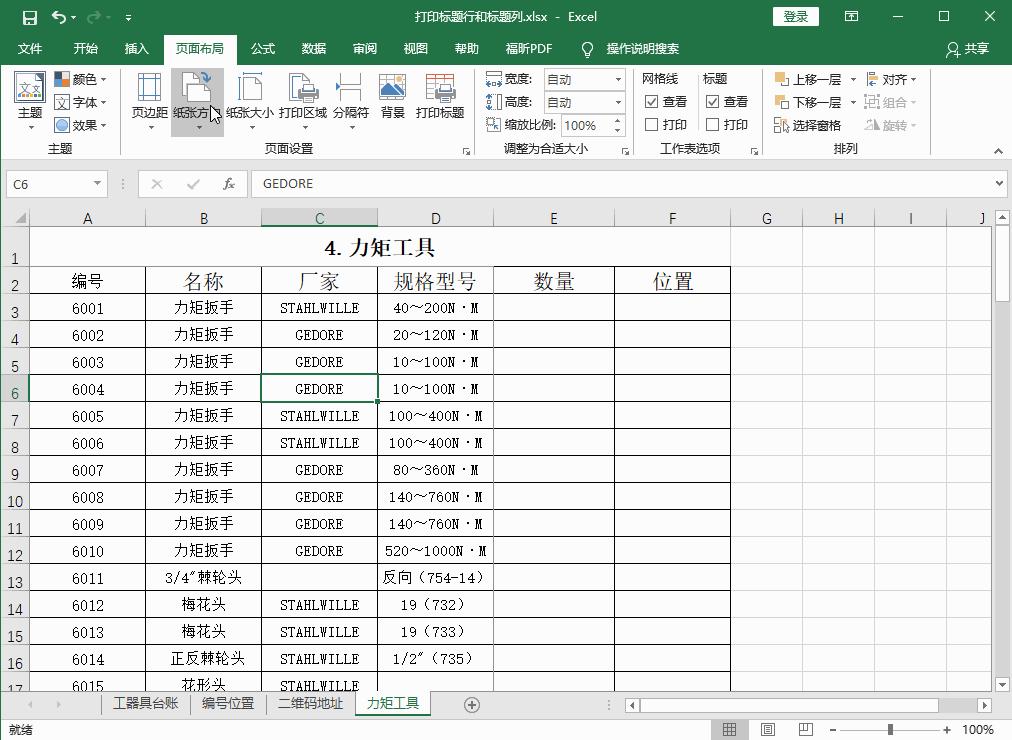Open the Selection Pane (选择窗格)

point(806,125)
